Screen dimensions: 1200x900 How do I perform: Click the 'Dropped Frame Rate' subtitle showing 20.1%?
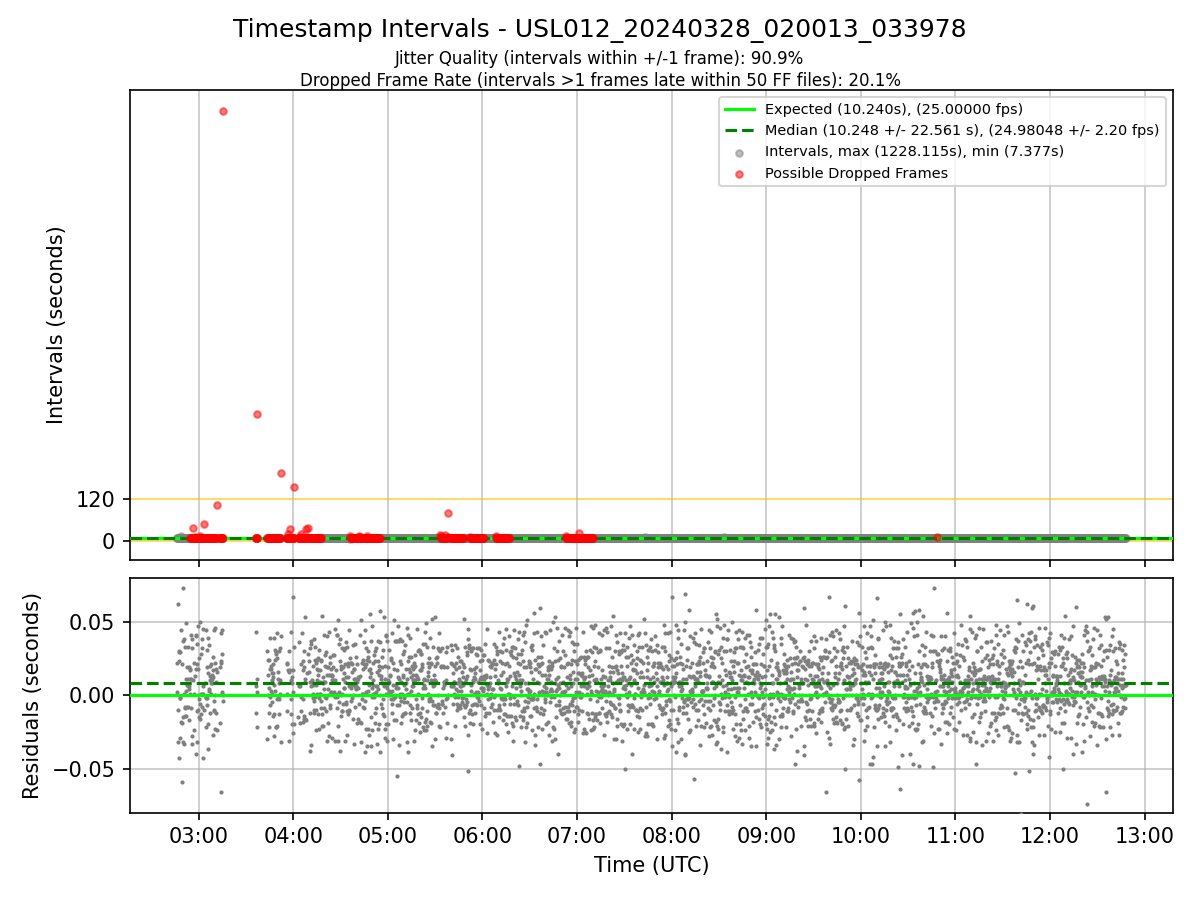(x=600, y=80)
